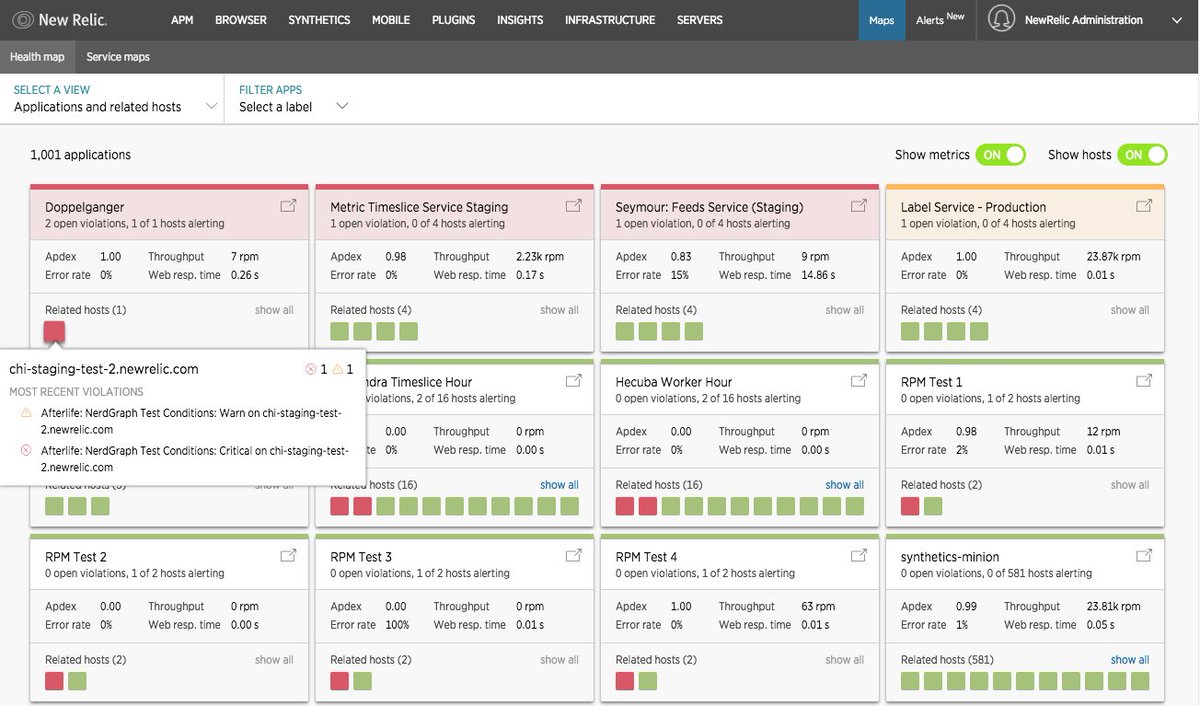Open Metric Timeslice Service Staging external link icon
Image resolution: width=1200 pixels, height=706 pixels.
574,206
